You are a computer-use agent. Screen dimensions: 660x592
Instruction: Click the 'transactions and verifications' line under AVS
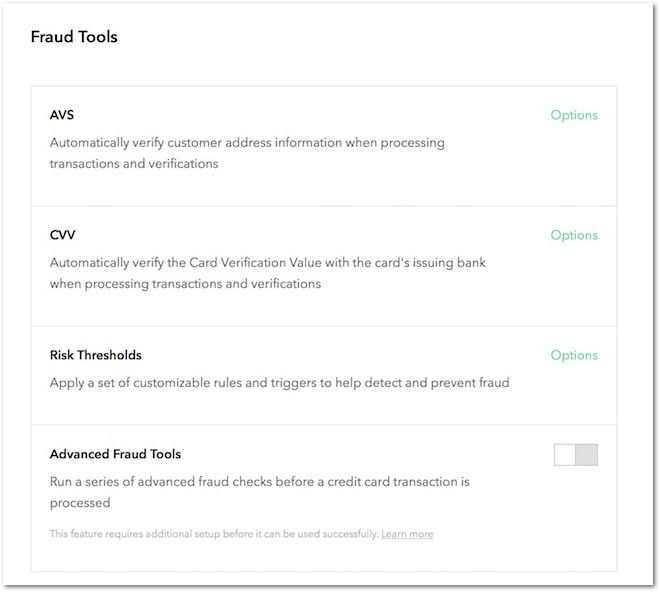134,163
